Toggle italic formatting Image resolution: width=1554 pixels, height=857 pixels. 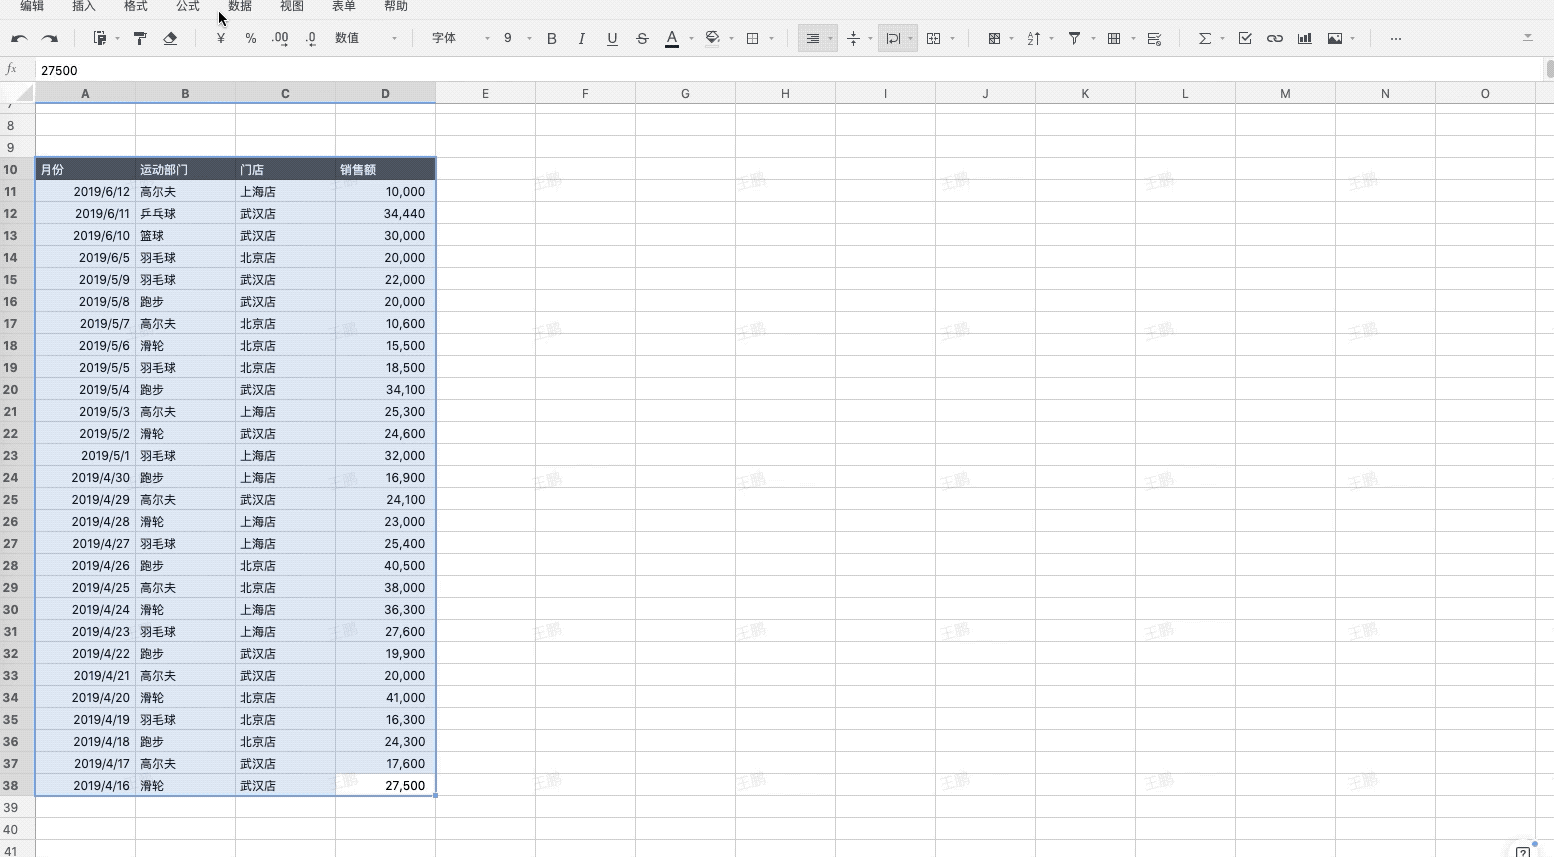coord(582,39)
